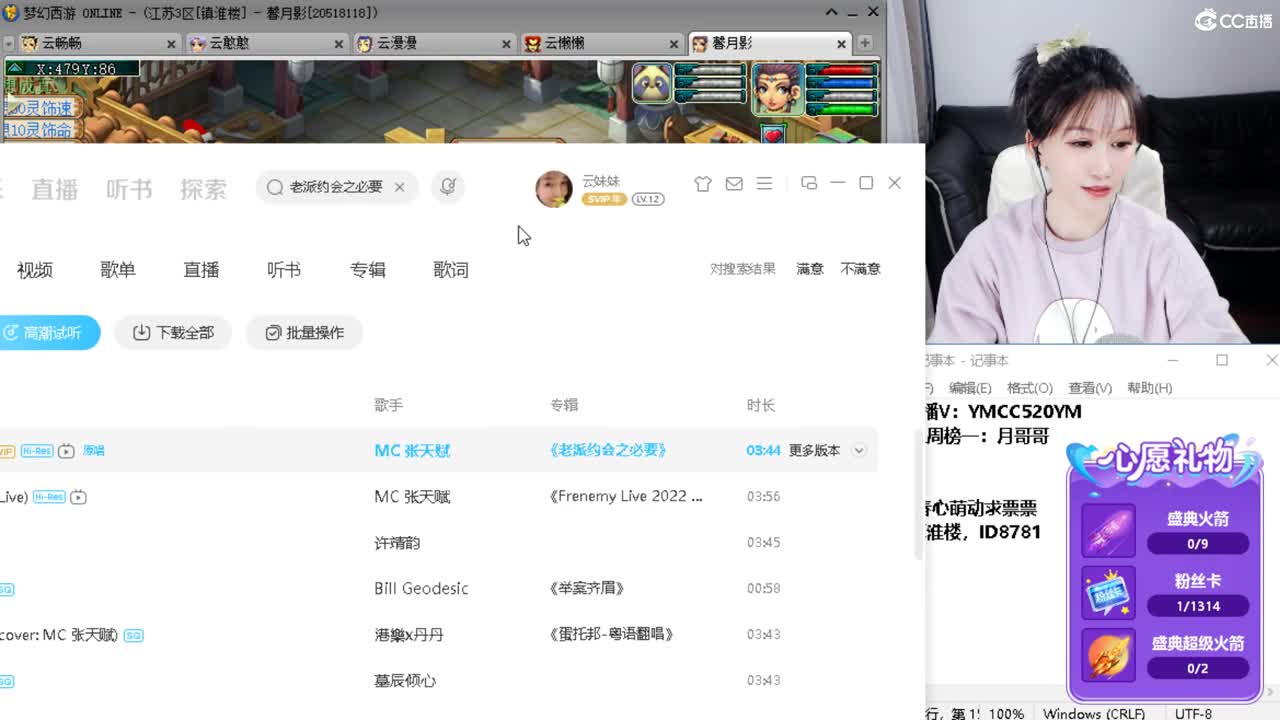Open Notepad's 格式(O) menu

[x=1030, y=388]
